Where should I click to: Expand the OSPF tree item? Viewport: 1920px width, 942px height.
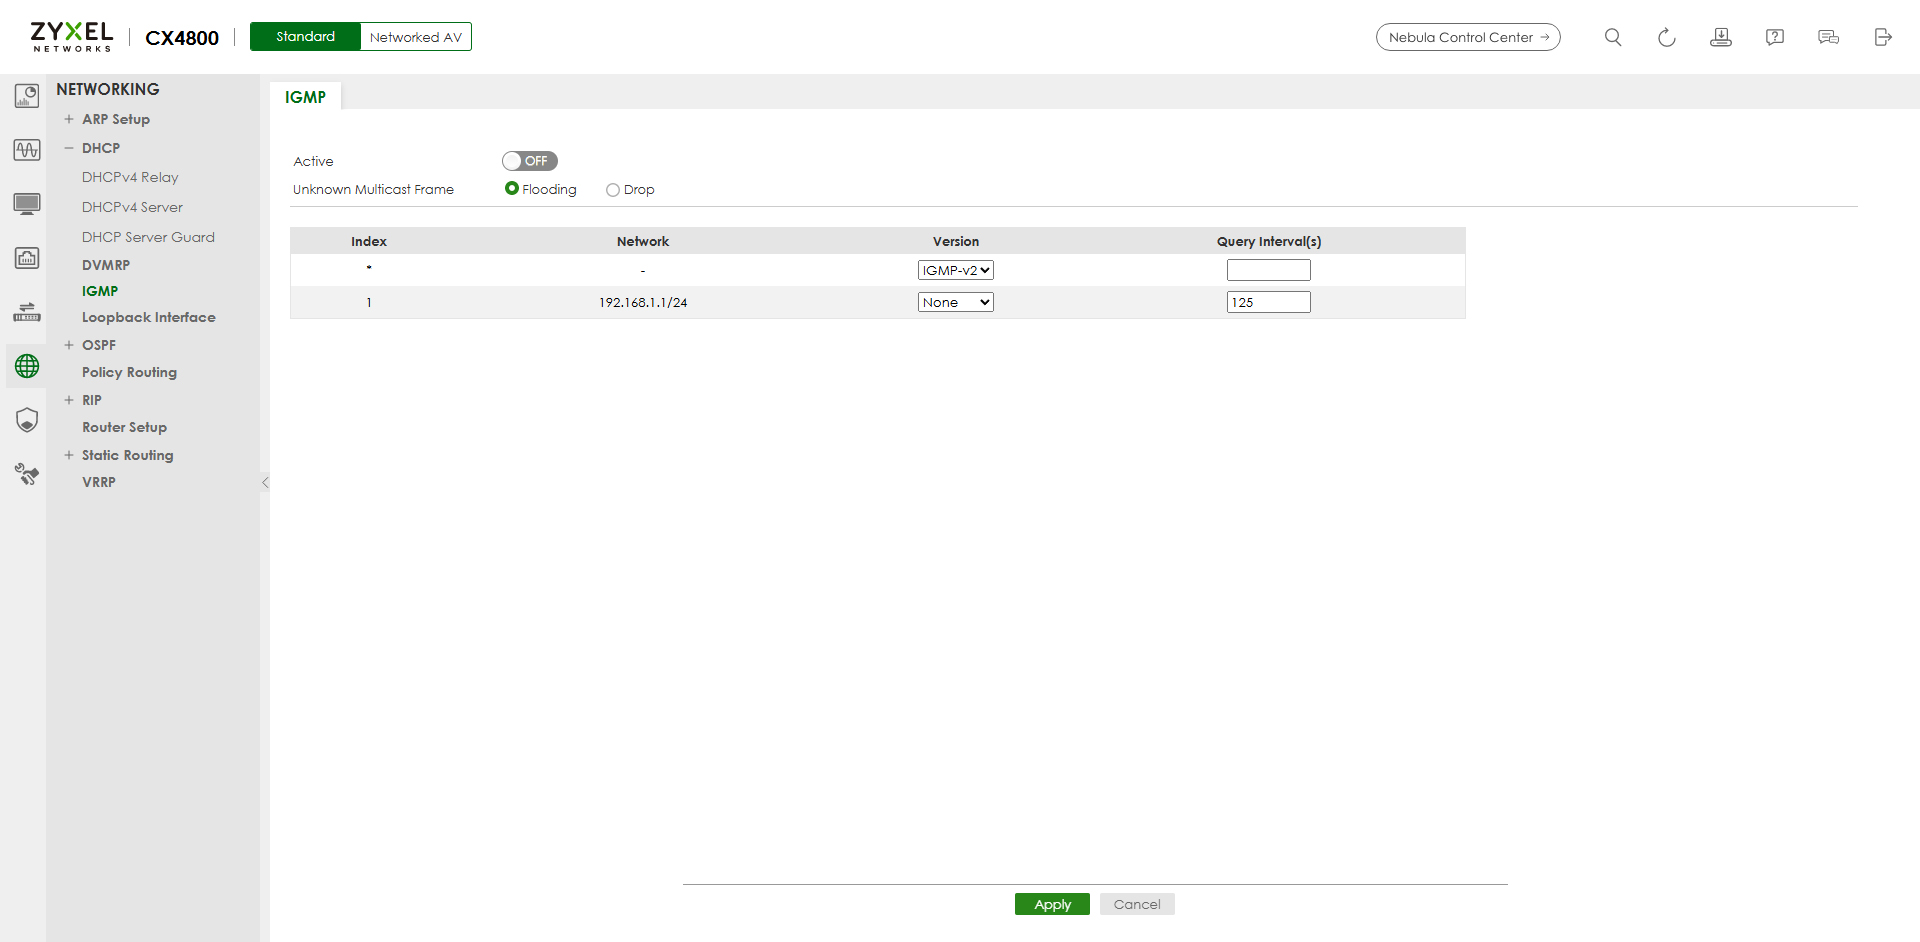69,345
